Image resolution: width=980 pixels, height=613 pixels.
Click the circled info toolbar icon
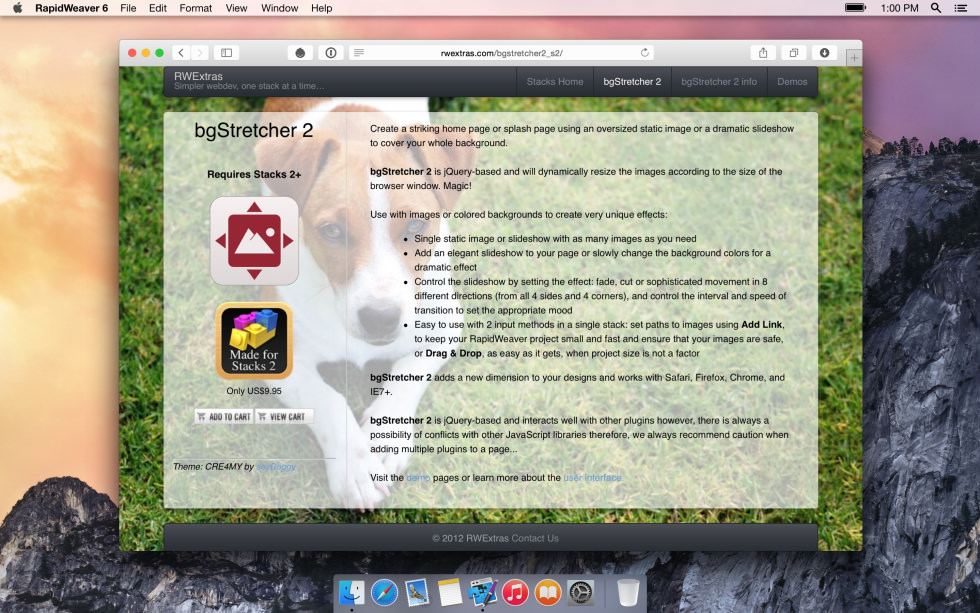pos(331,53)
